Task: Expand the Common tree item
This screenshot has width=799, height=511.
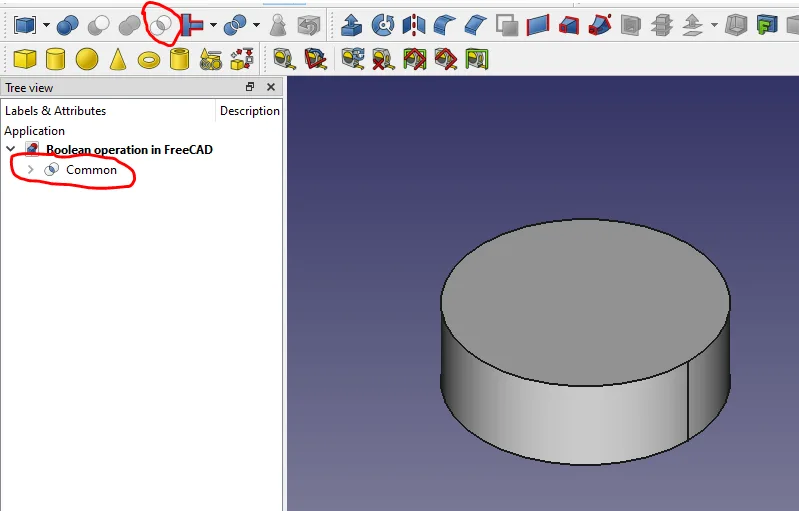Action: coord(30,170)
